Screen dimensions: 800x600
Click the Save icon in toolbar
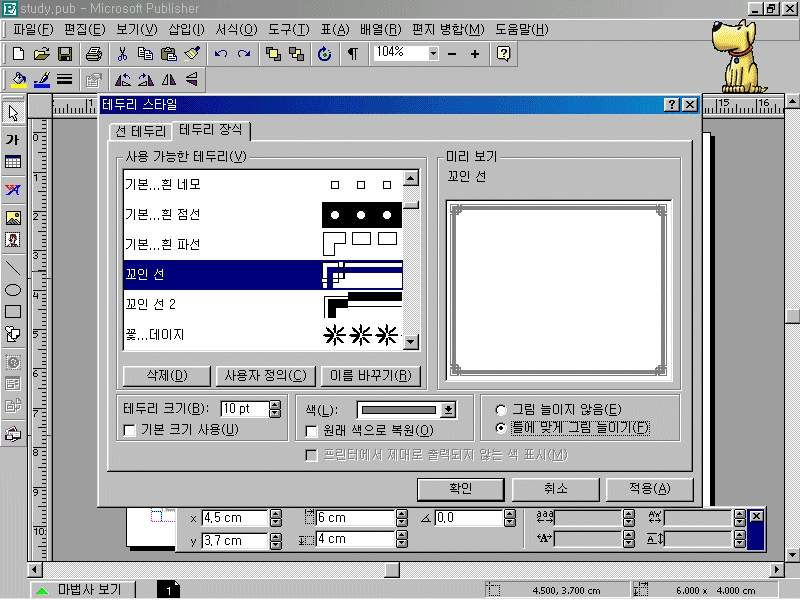(65, 54)
